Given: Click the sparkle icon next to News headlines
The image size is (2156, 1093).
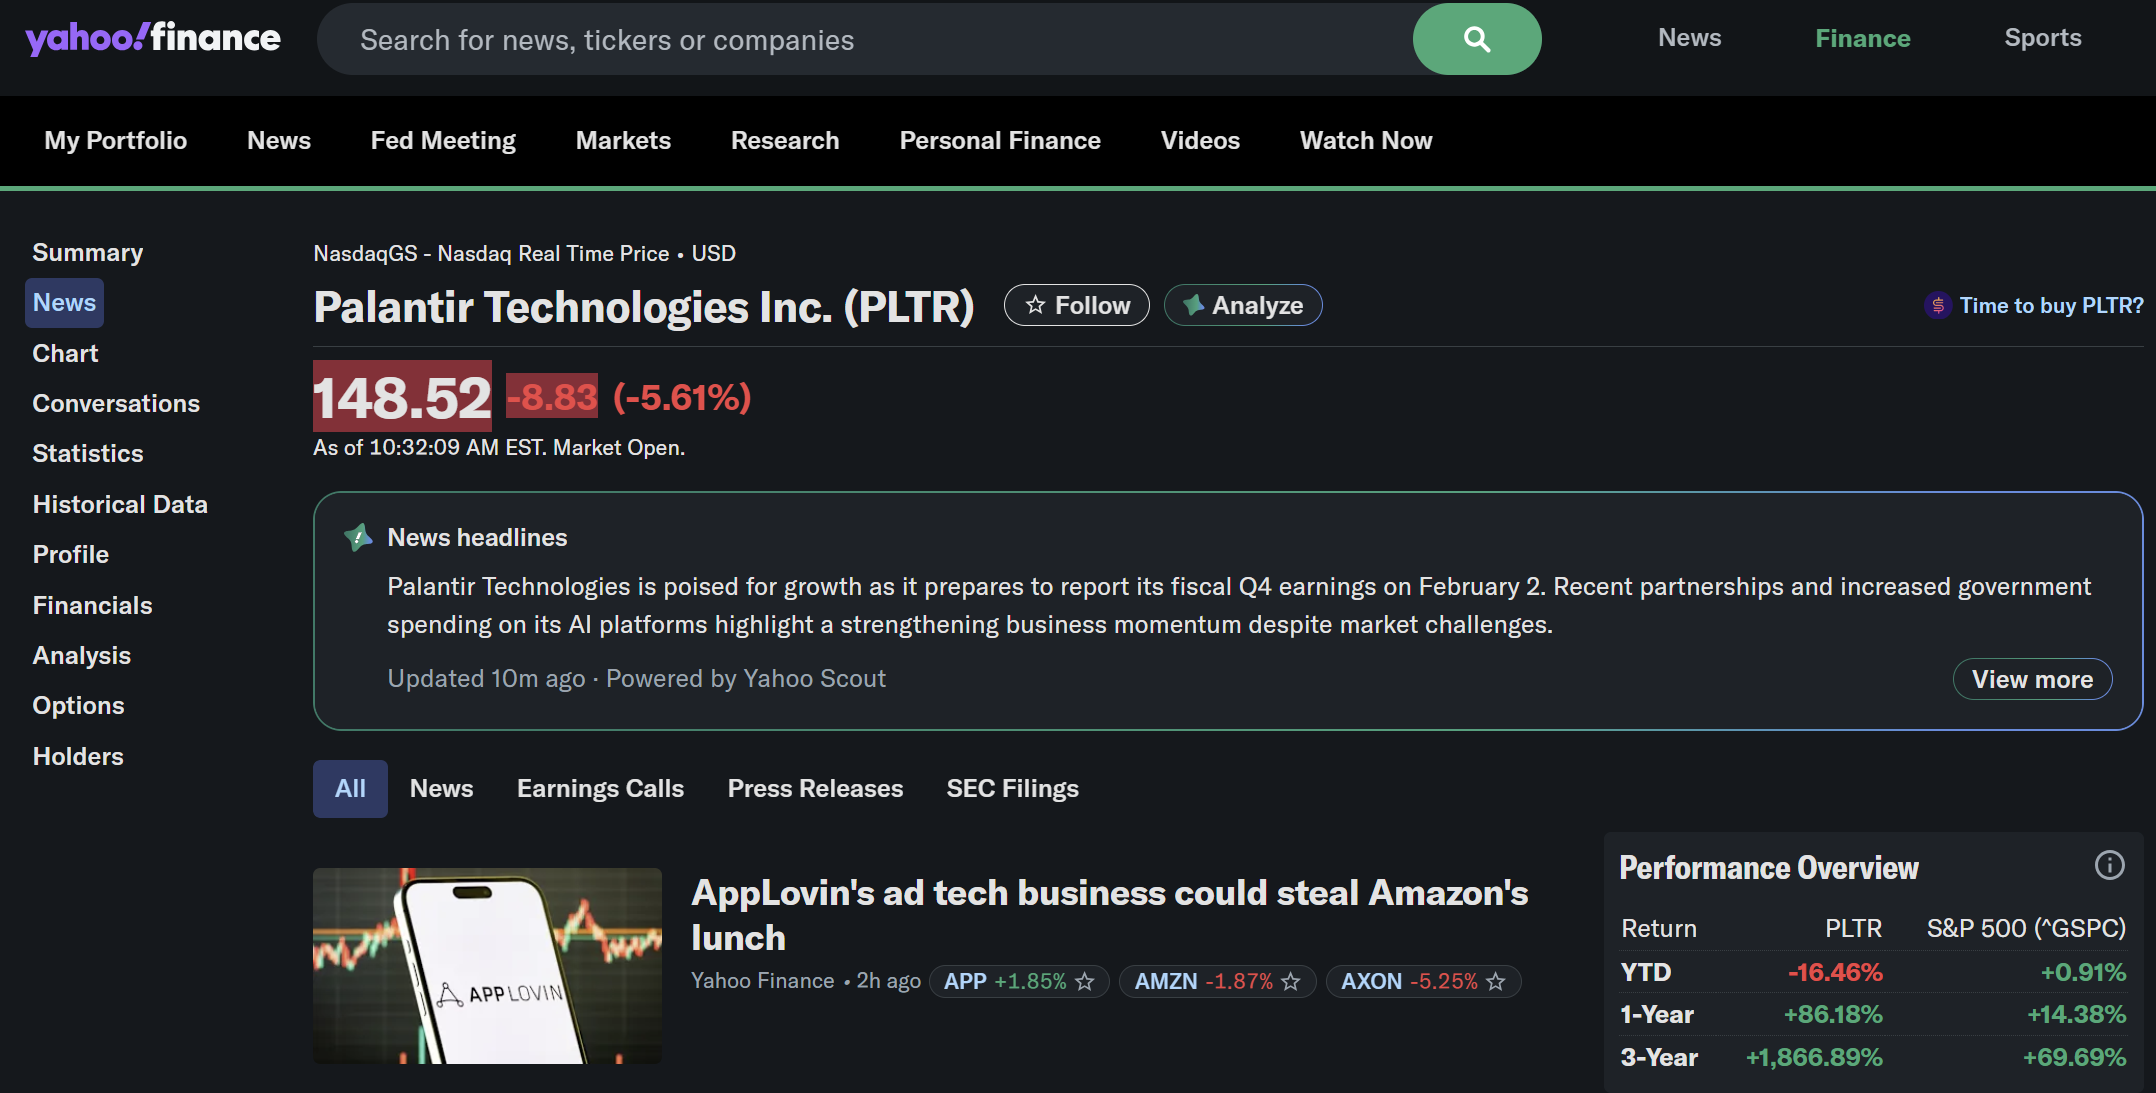Looking at the screenshot, I should [358, 538].
